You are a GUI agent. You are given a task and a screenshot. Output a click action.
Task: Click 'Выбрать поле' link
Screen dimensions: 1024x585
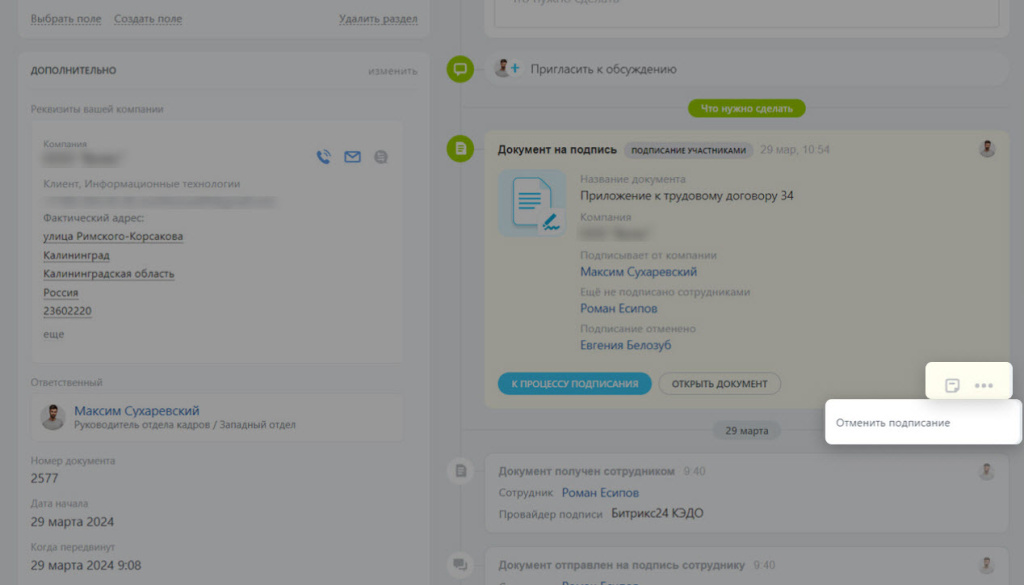coord(66,19)
